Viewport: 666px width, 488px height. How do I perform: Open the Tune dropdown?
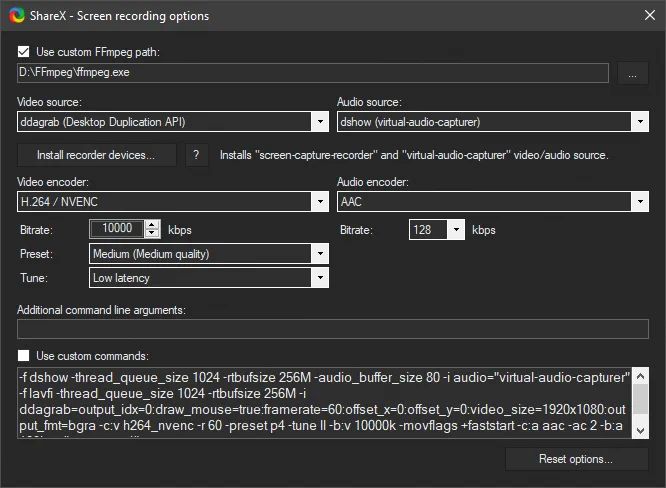pos(209,278)
